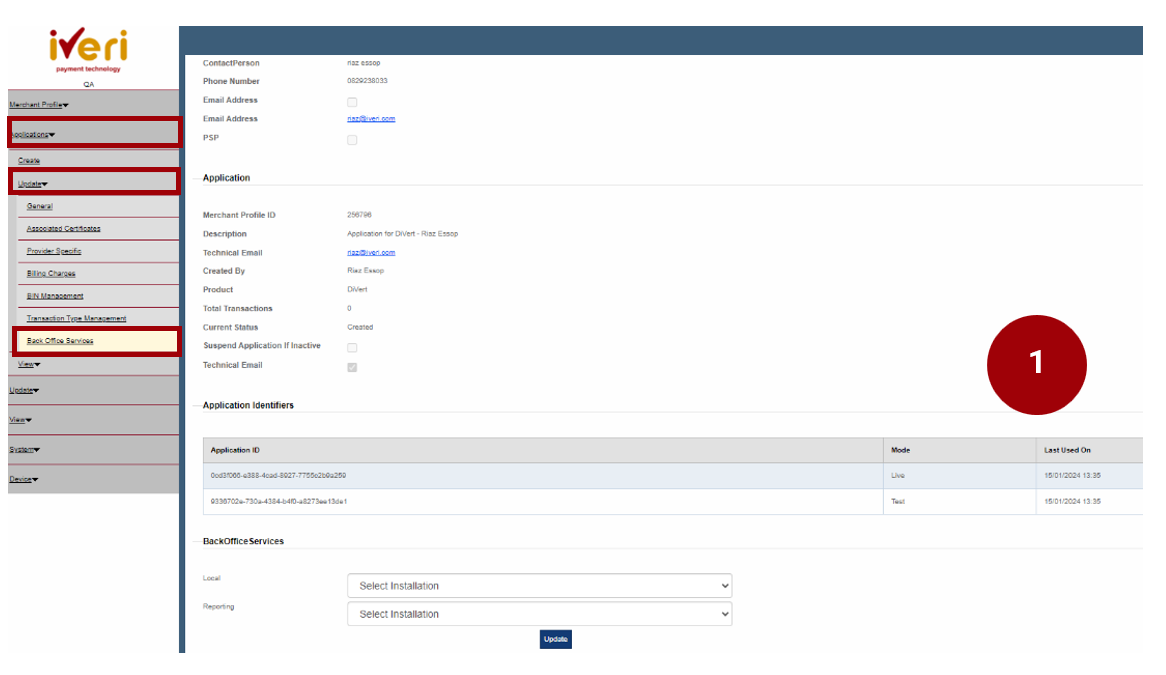Click the iVeri payment technology logo
The image size is (1166, 675).
(x=88, y=50)
